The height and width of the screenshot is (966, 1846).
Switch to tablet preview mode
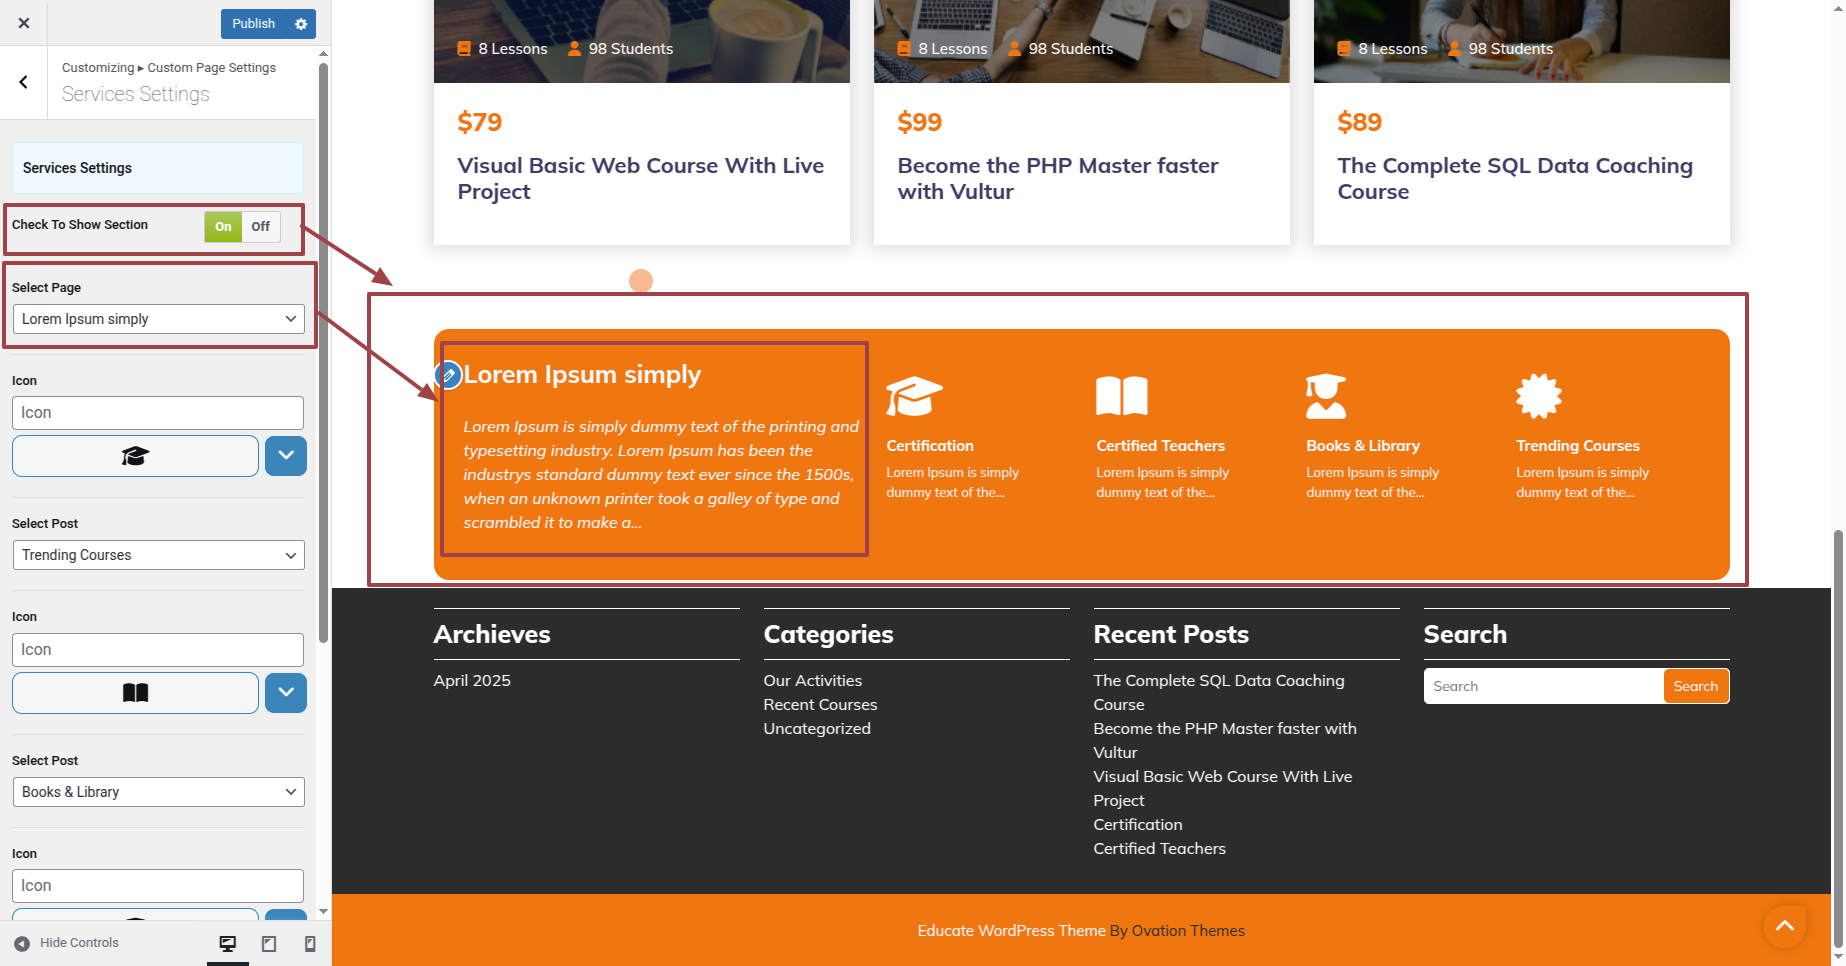click(269, 943)
